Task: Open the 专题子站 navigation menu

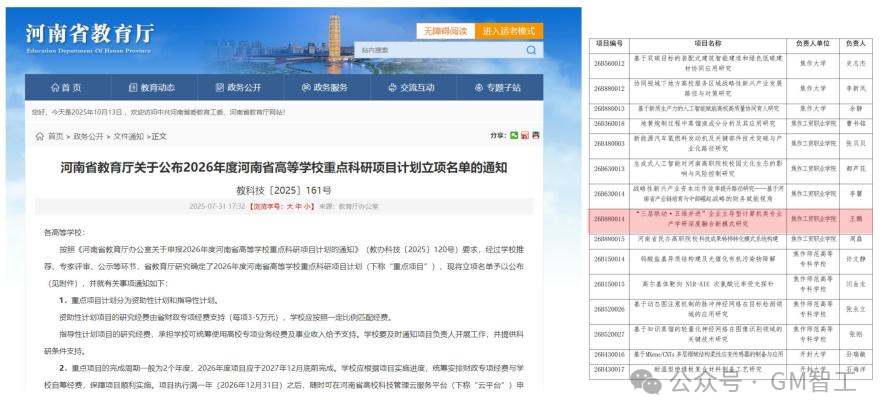Action: [x=498, y=87]
